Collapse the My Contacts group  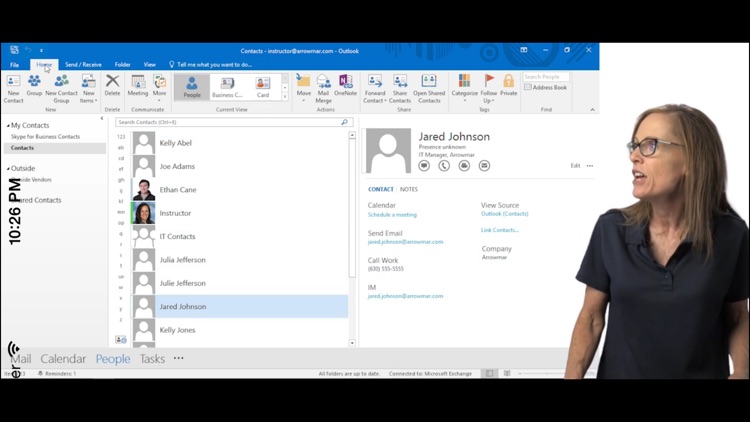[8, 125]
